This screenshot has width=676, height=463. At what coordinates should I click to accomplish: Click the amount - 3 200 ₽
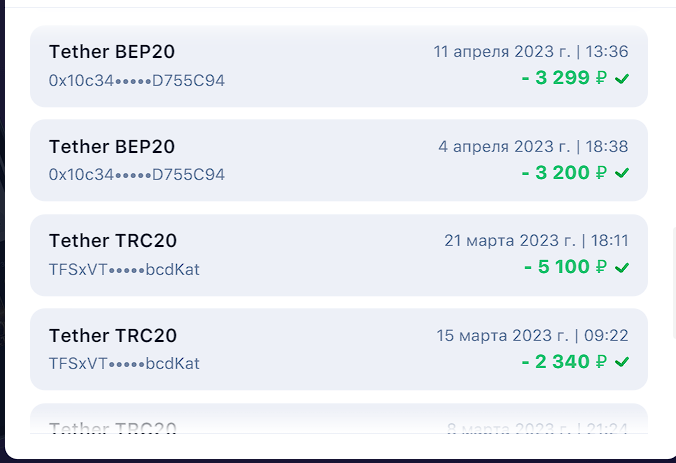(x=564, y=172)
